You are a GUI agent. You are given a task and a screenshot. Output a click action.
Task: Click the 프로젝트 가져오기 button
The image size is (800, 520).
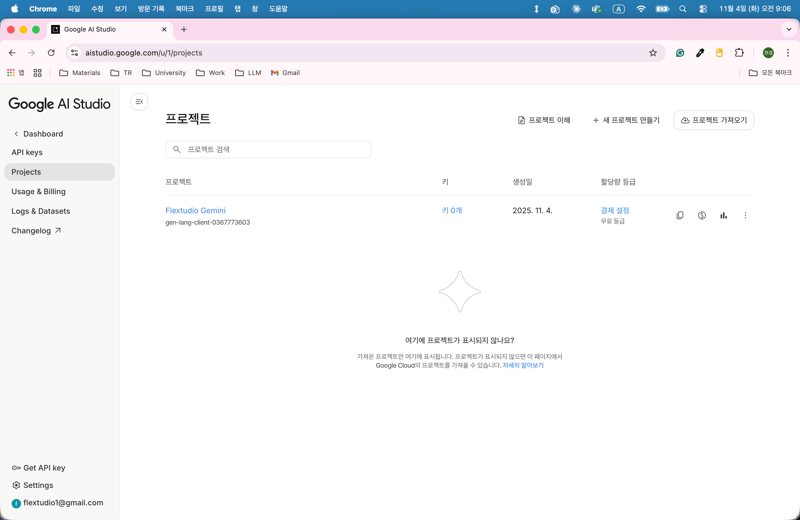(714, 120)
